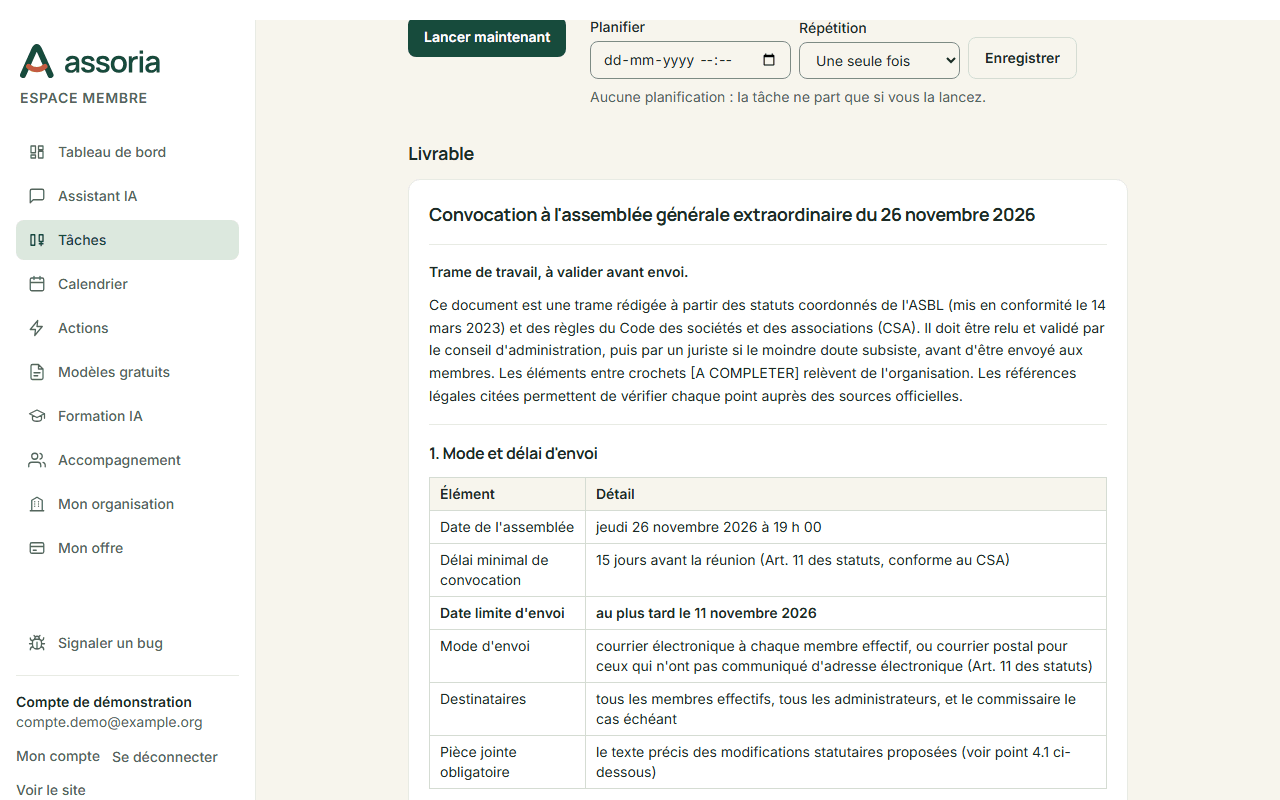Open Mon organisation menu item
This screenshot has height=800, width=1280.
127,504
